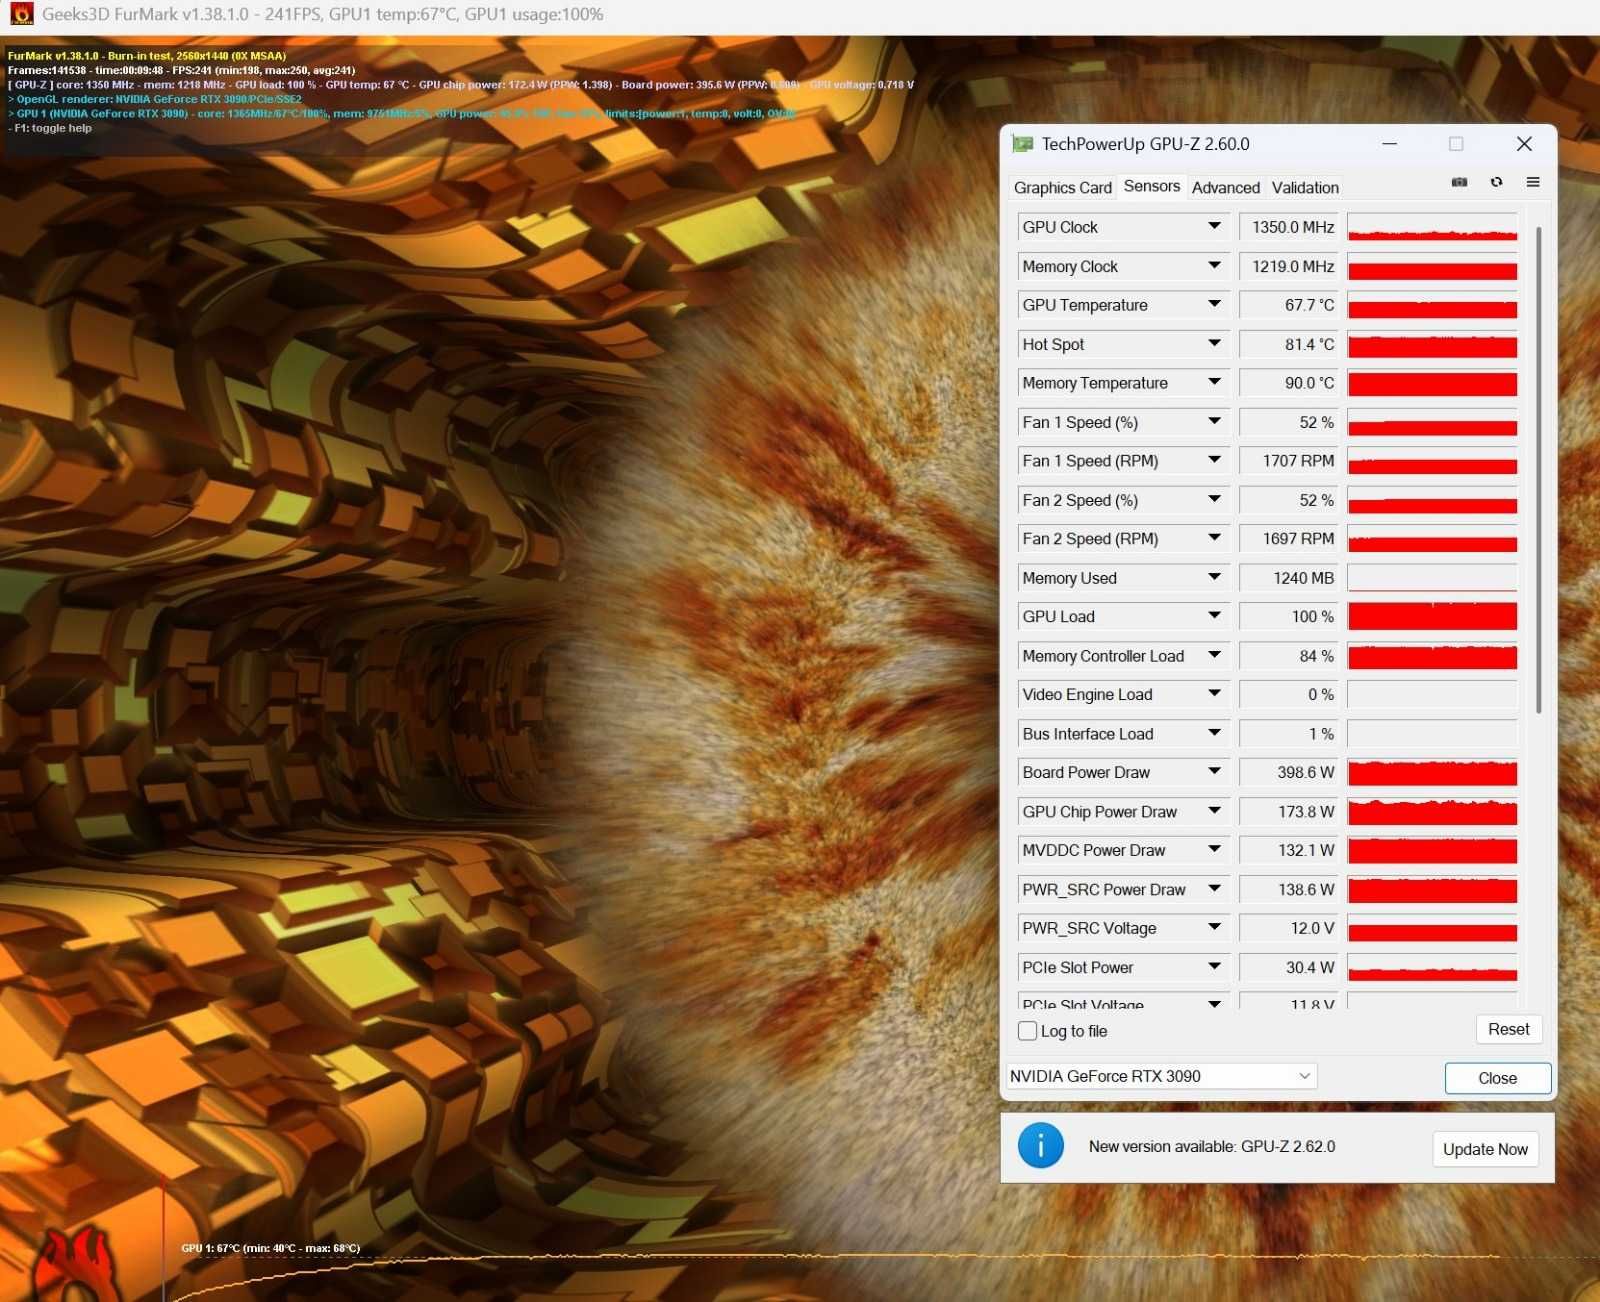Image resolution: width=1600 pixels, height=1302 pixels.
Task: Close GPU-Z with the X button
Action: (1524, 144)
